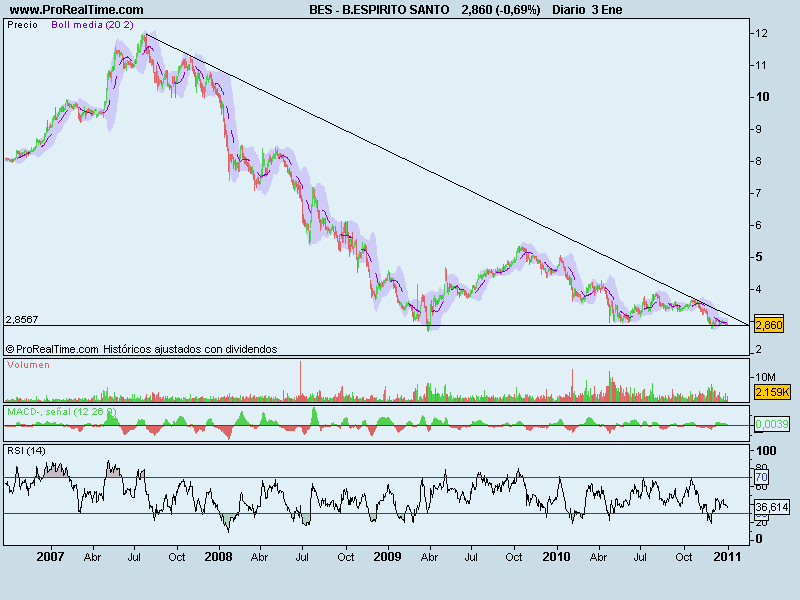
Task: Click the 4 label on price axis
Action: 759,289
